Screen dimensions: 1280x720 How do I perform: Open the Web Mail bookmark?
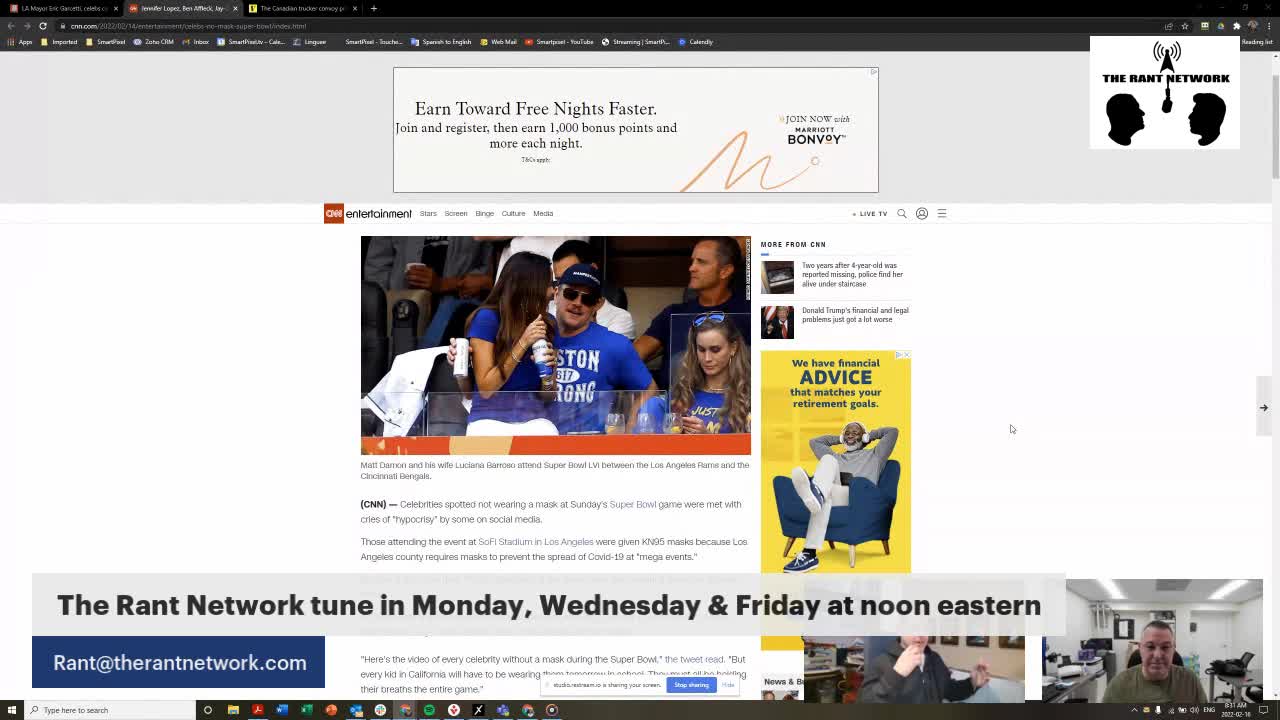tap(498, 42)
